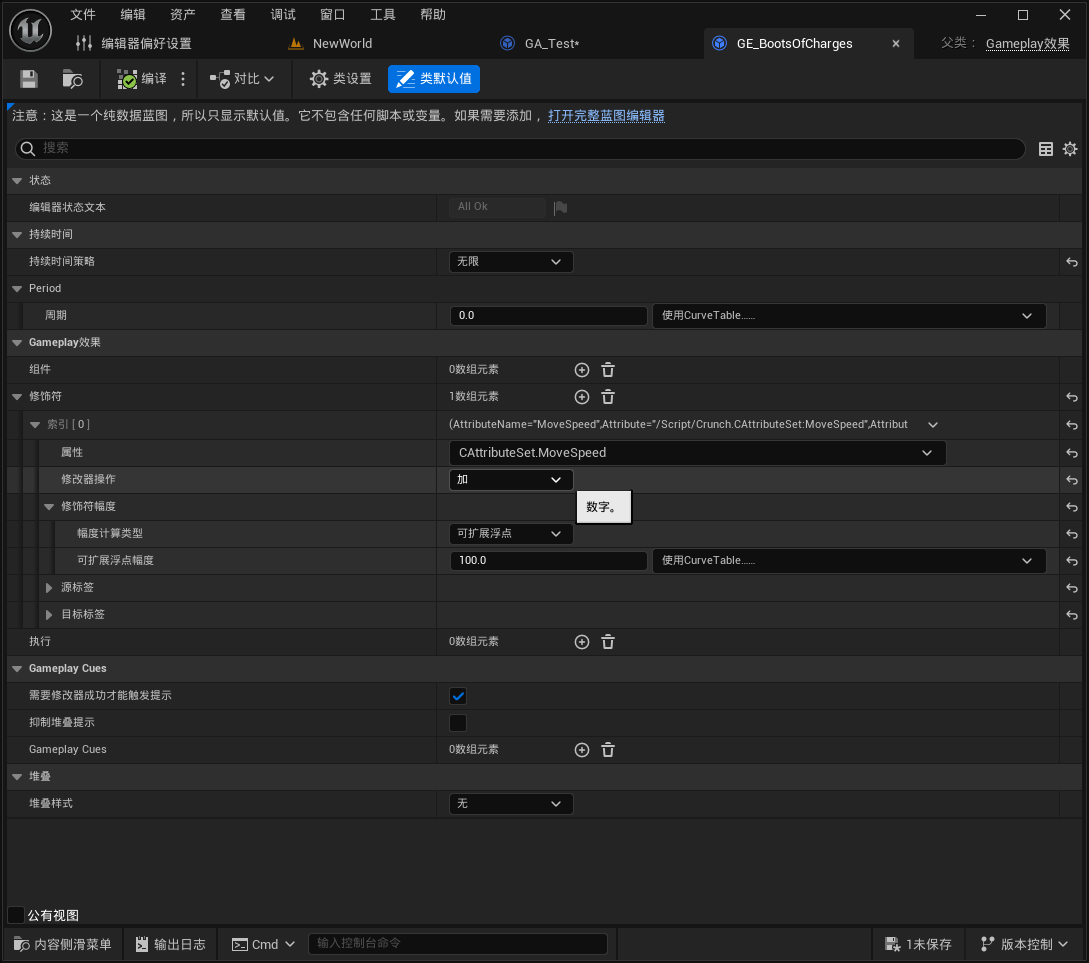Expand the 源标签 group
This screenshot has height=963, width=1089.
tap(49, 588)
